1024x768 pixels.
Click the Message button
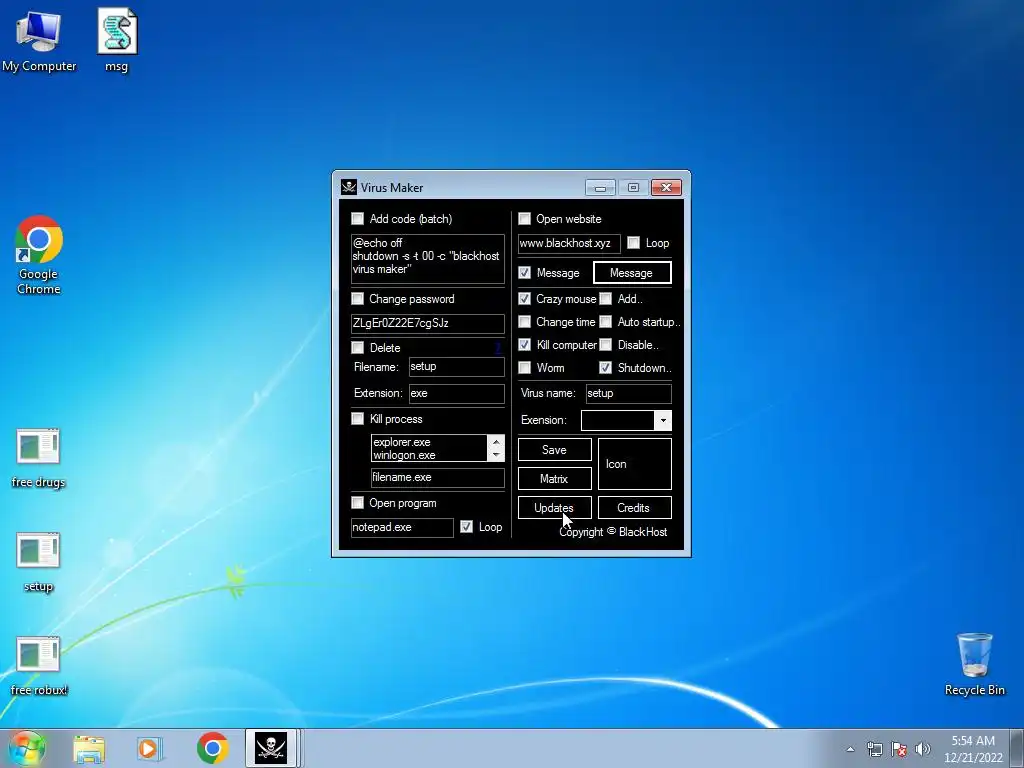tap(632, 272)
